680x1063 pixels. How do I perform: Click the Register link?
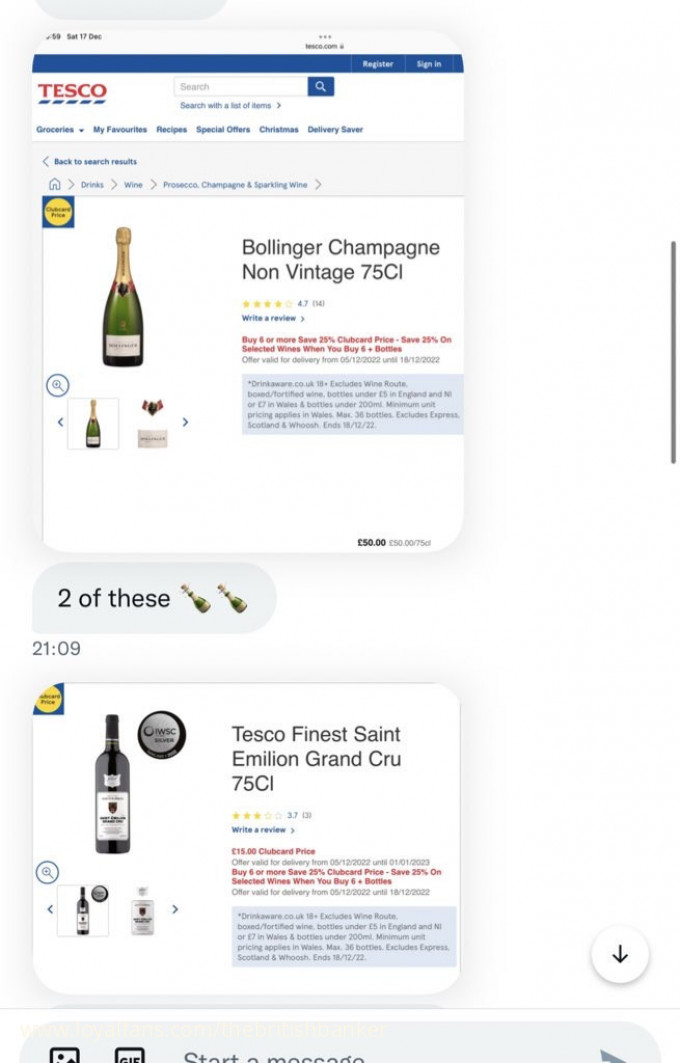(x=378, y=64)
